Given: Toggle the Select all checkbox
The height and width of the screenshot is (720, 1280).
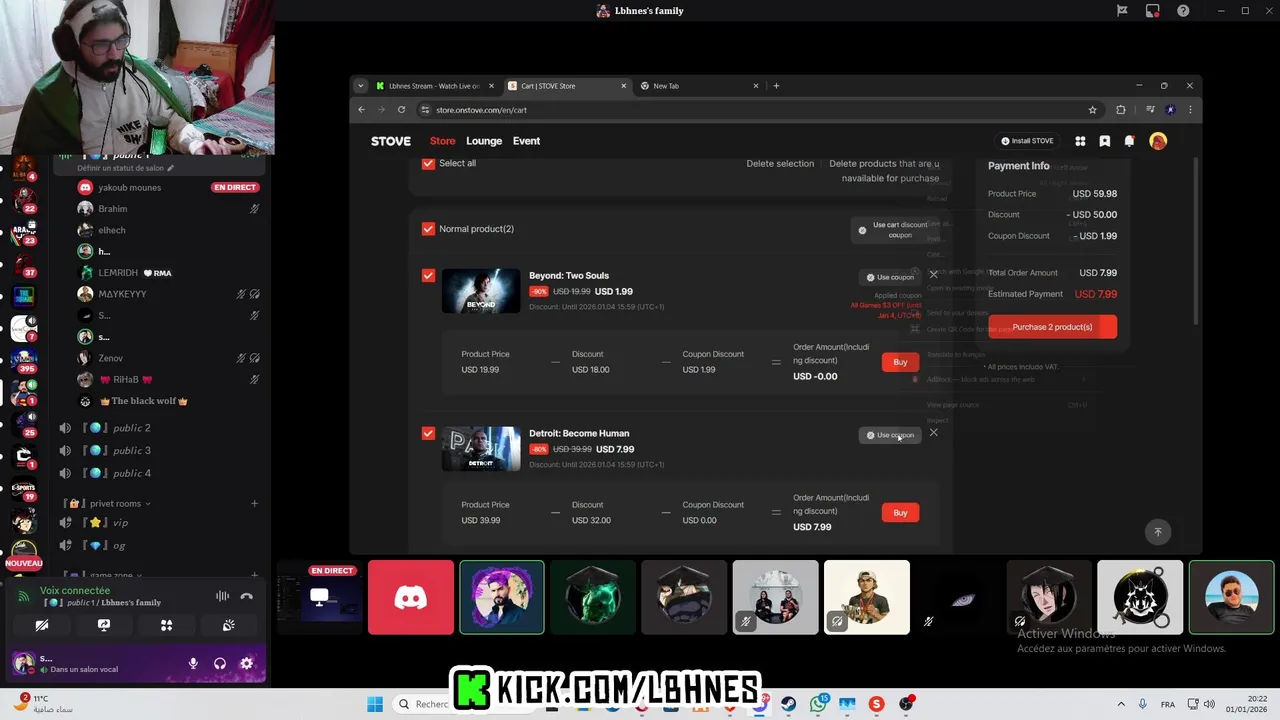Looking at the screenshot, I should click(428, 163).
